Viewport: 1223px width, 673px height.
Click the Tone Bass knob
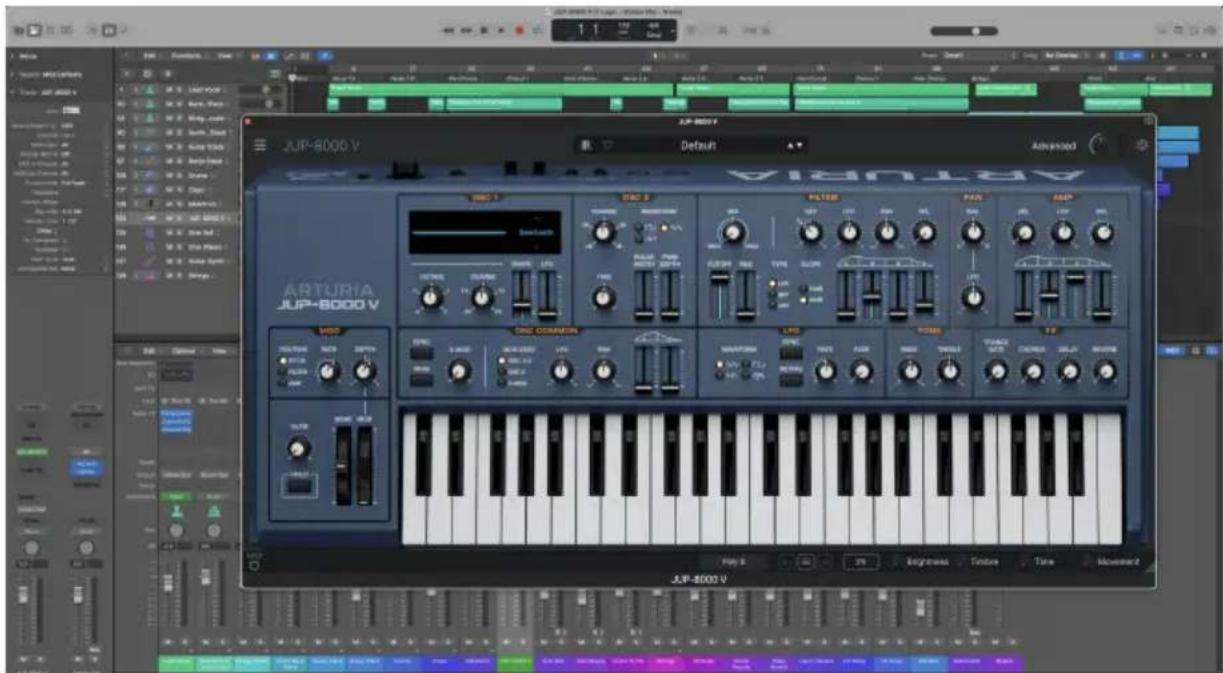(909, 372)
